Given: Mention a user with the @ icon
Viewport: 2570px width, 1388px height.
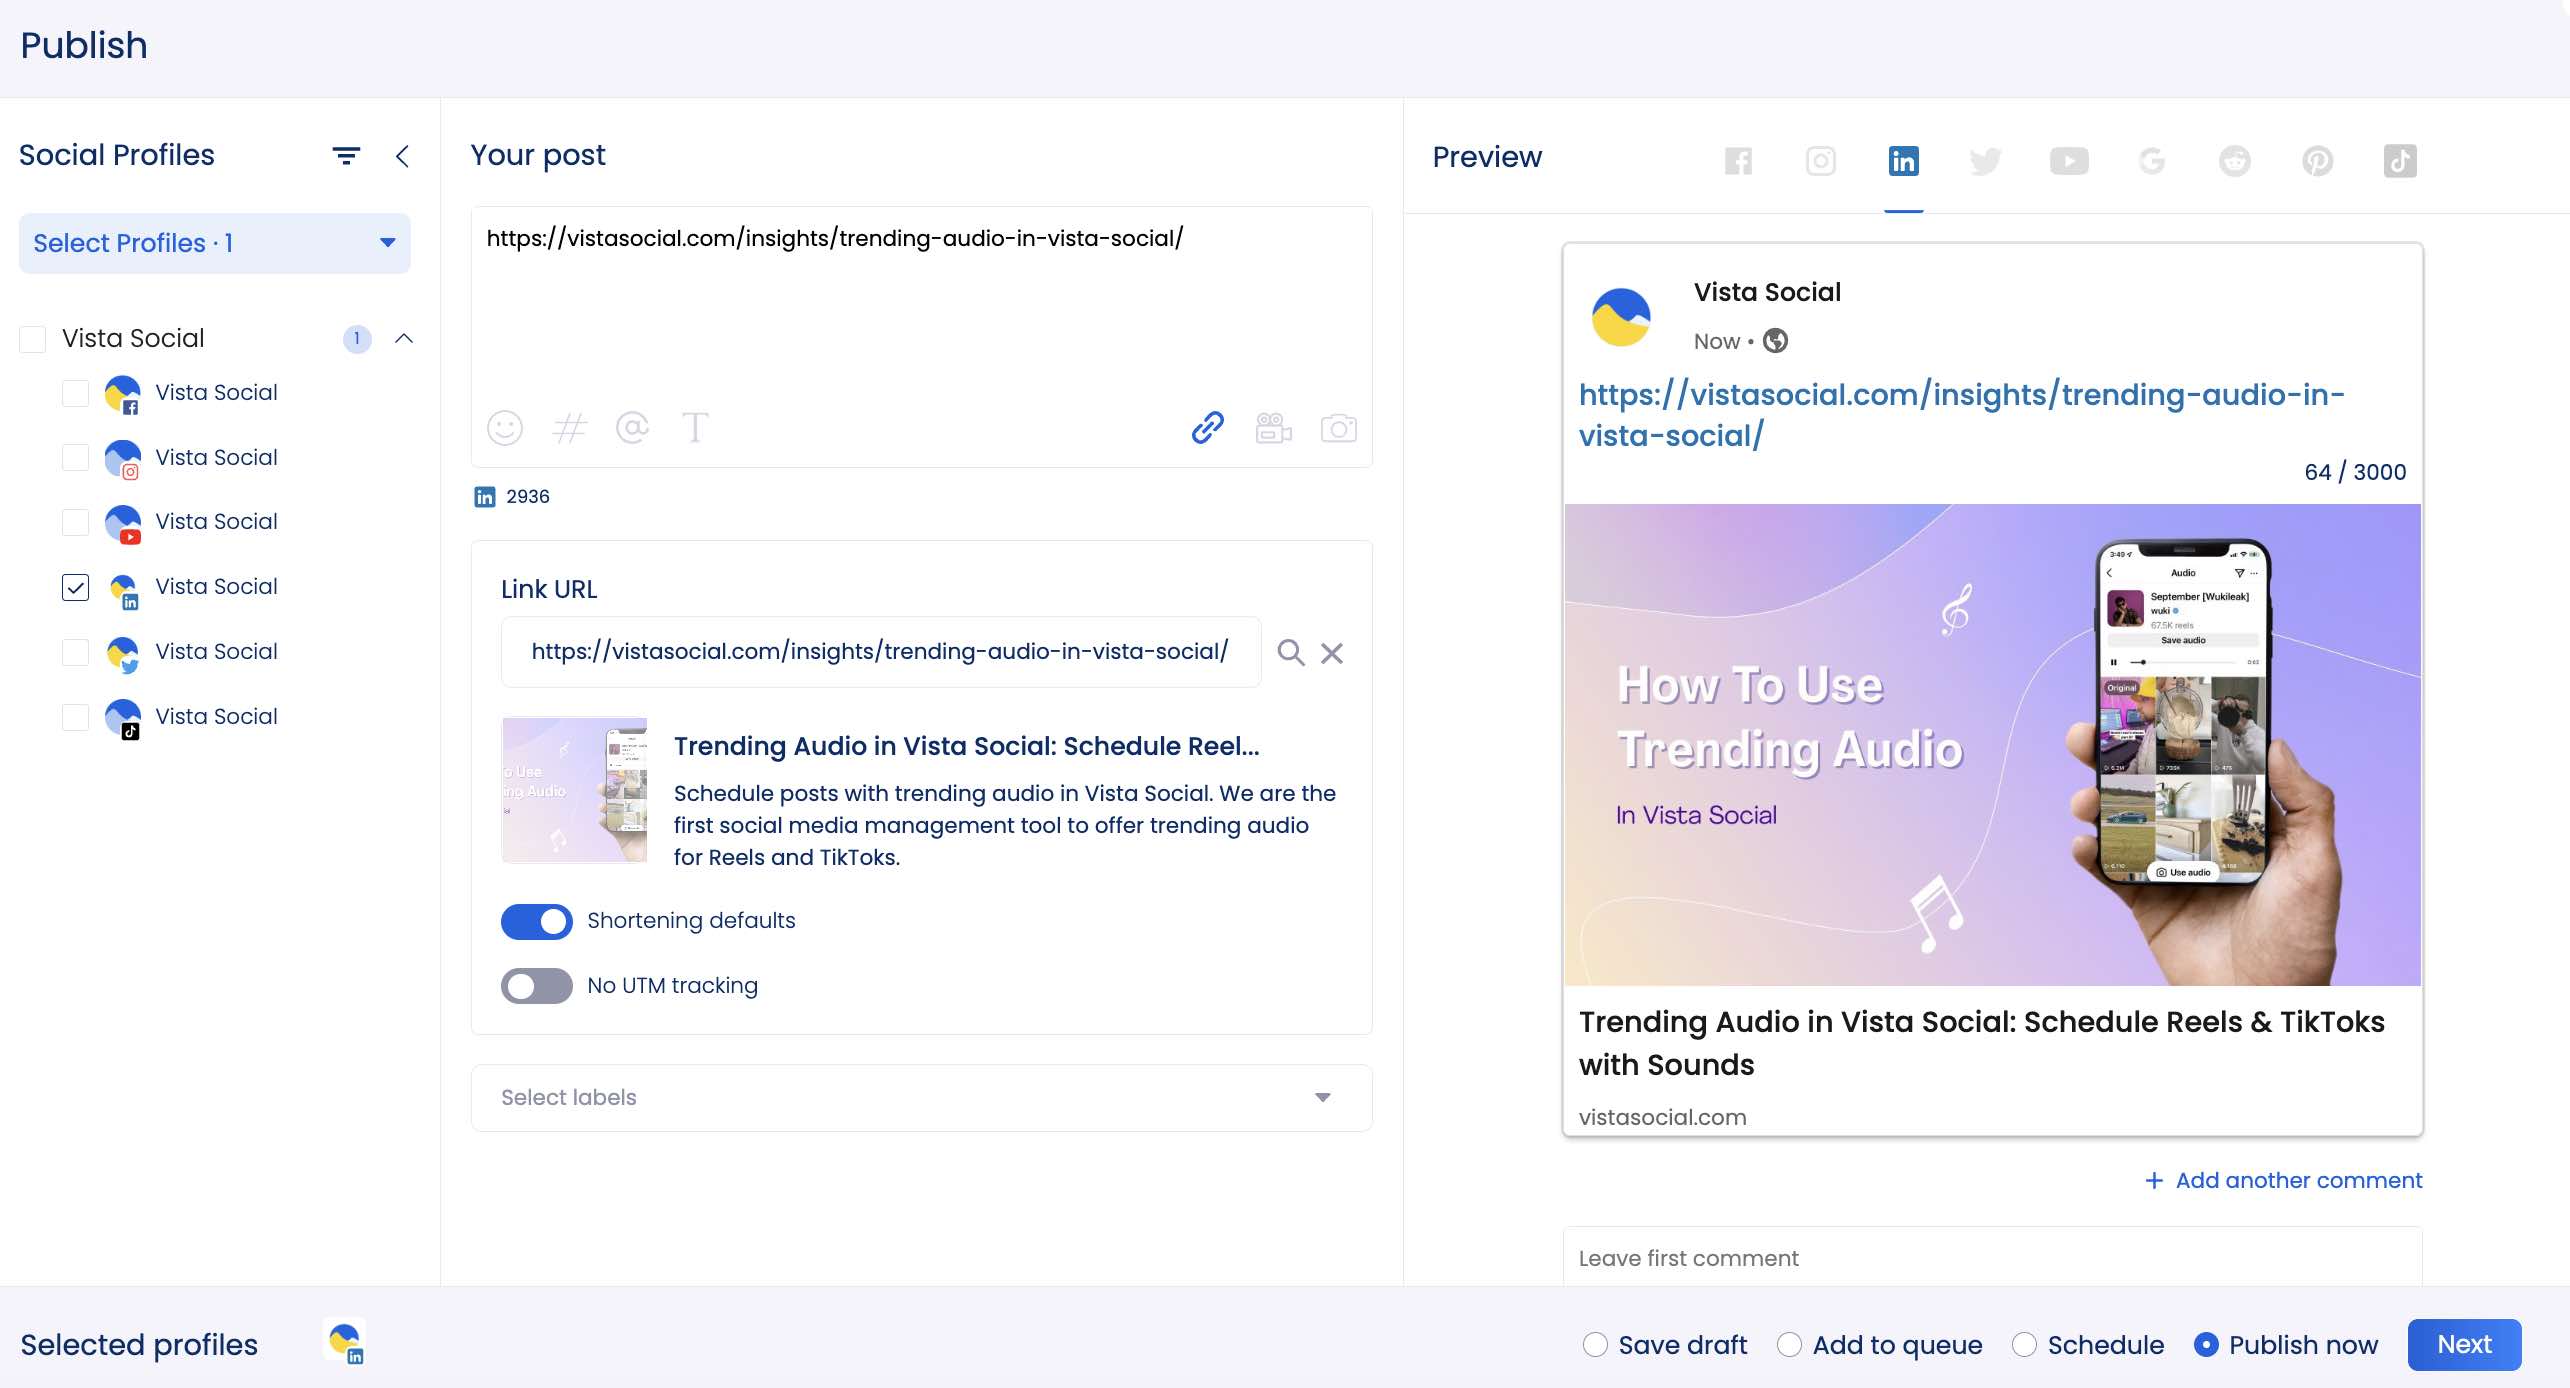Looking at the screenshot, I should pyautogui.click(x=633, y=428).
